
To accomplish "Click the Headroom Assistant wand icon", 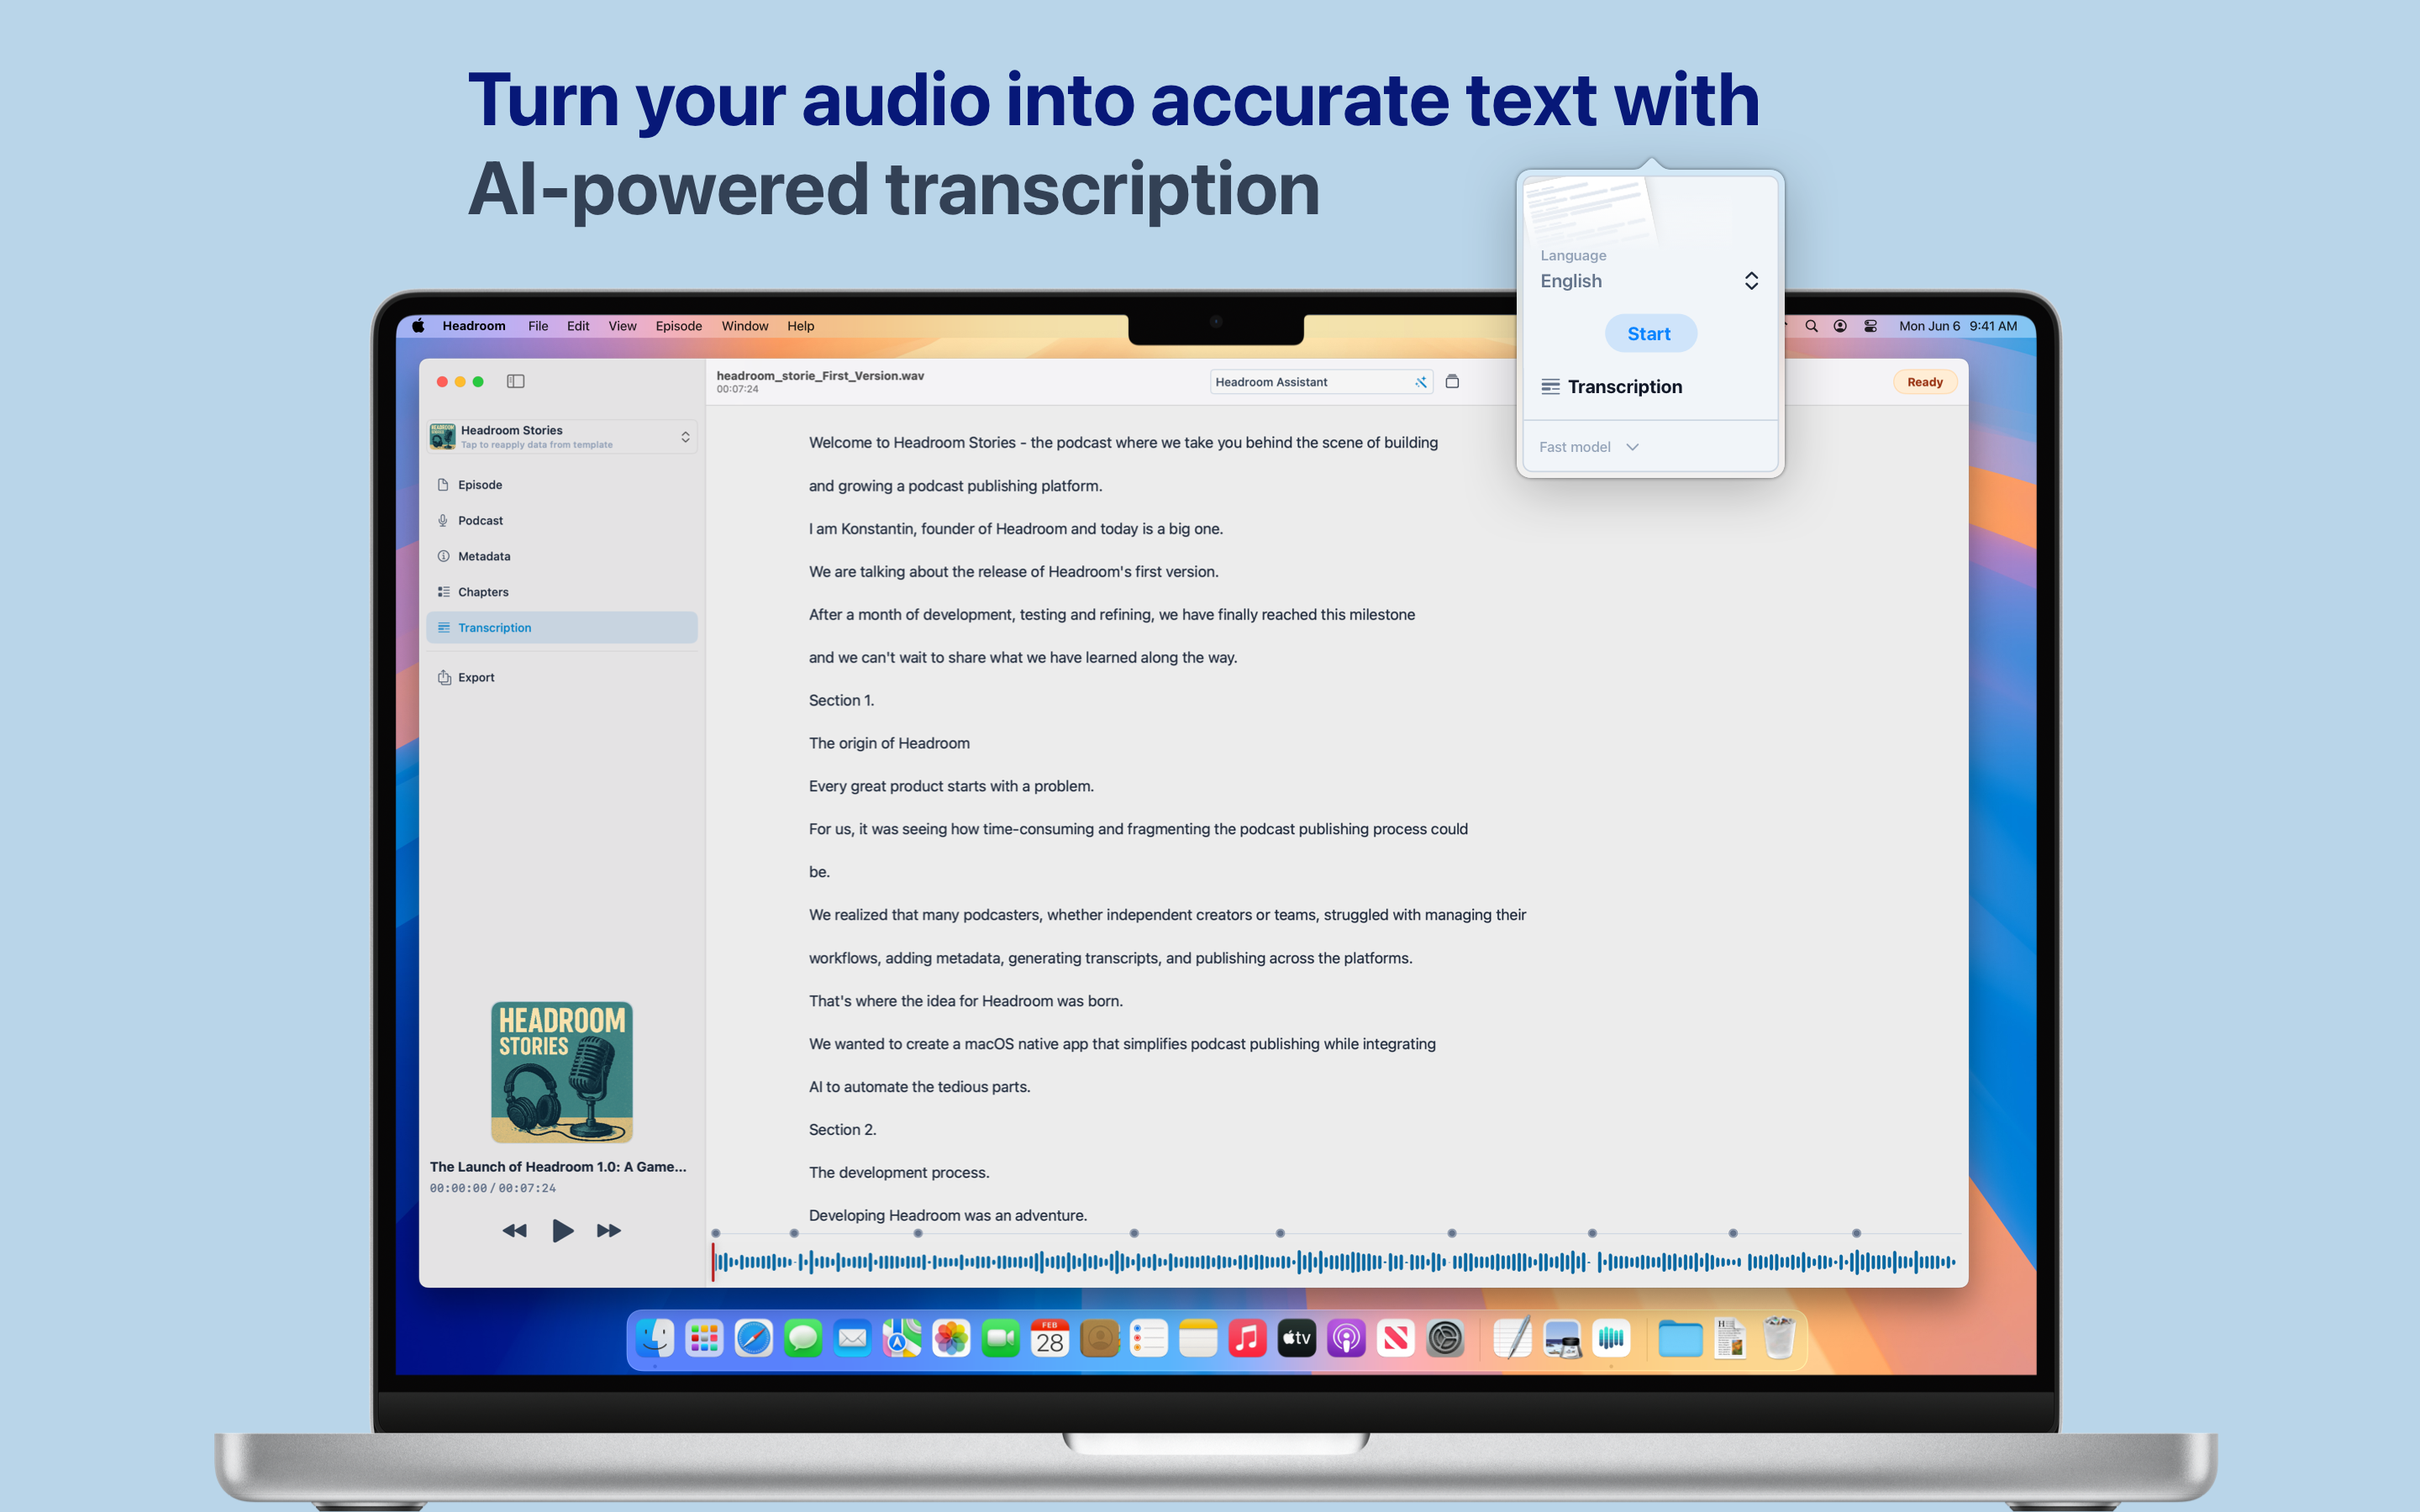I will point(1420,382).
